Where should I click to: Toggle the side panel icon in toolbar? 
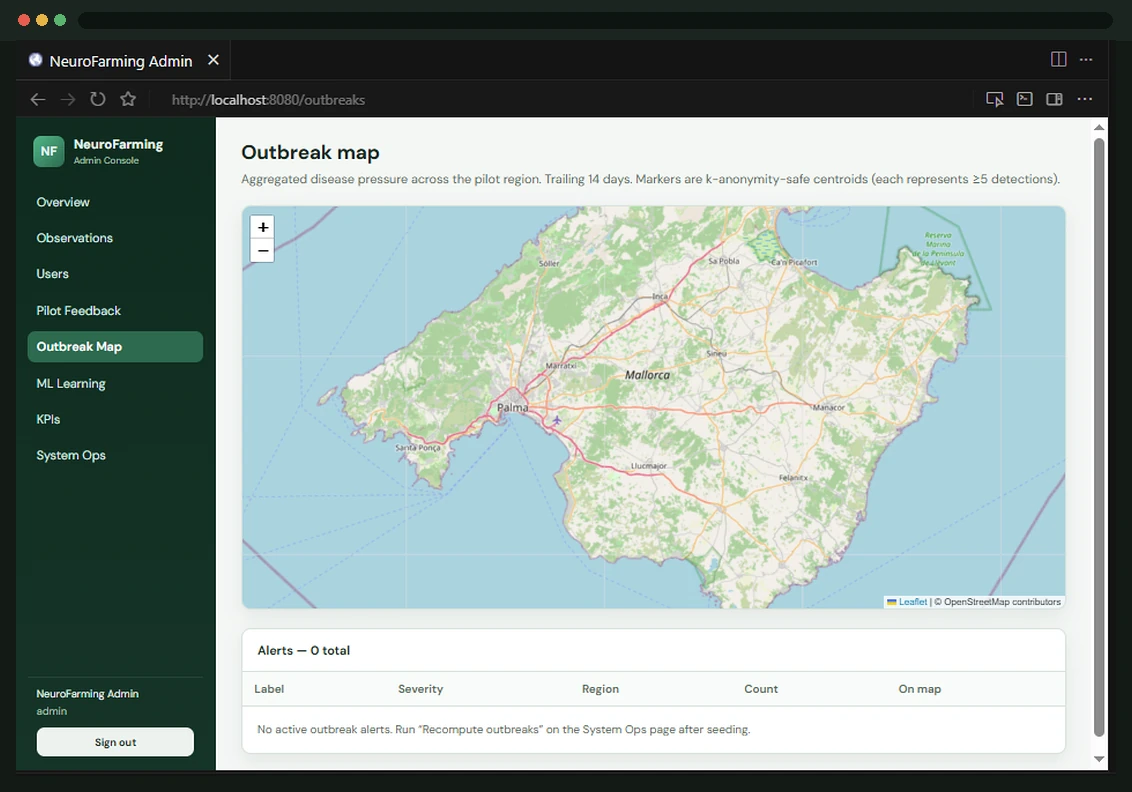1054,99
